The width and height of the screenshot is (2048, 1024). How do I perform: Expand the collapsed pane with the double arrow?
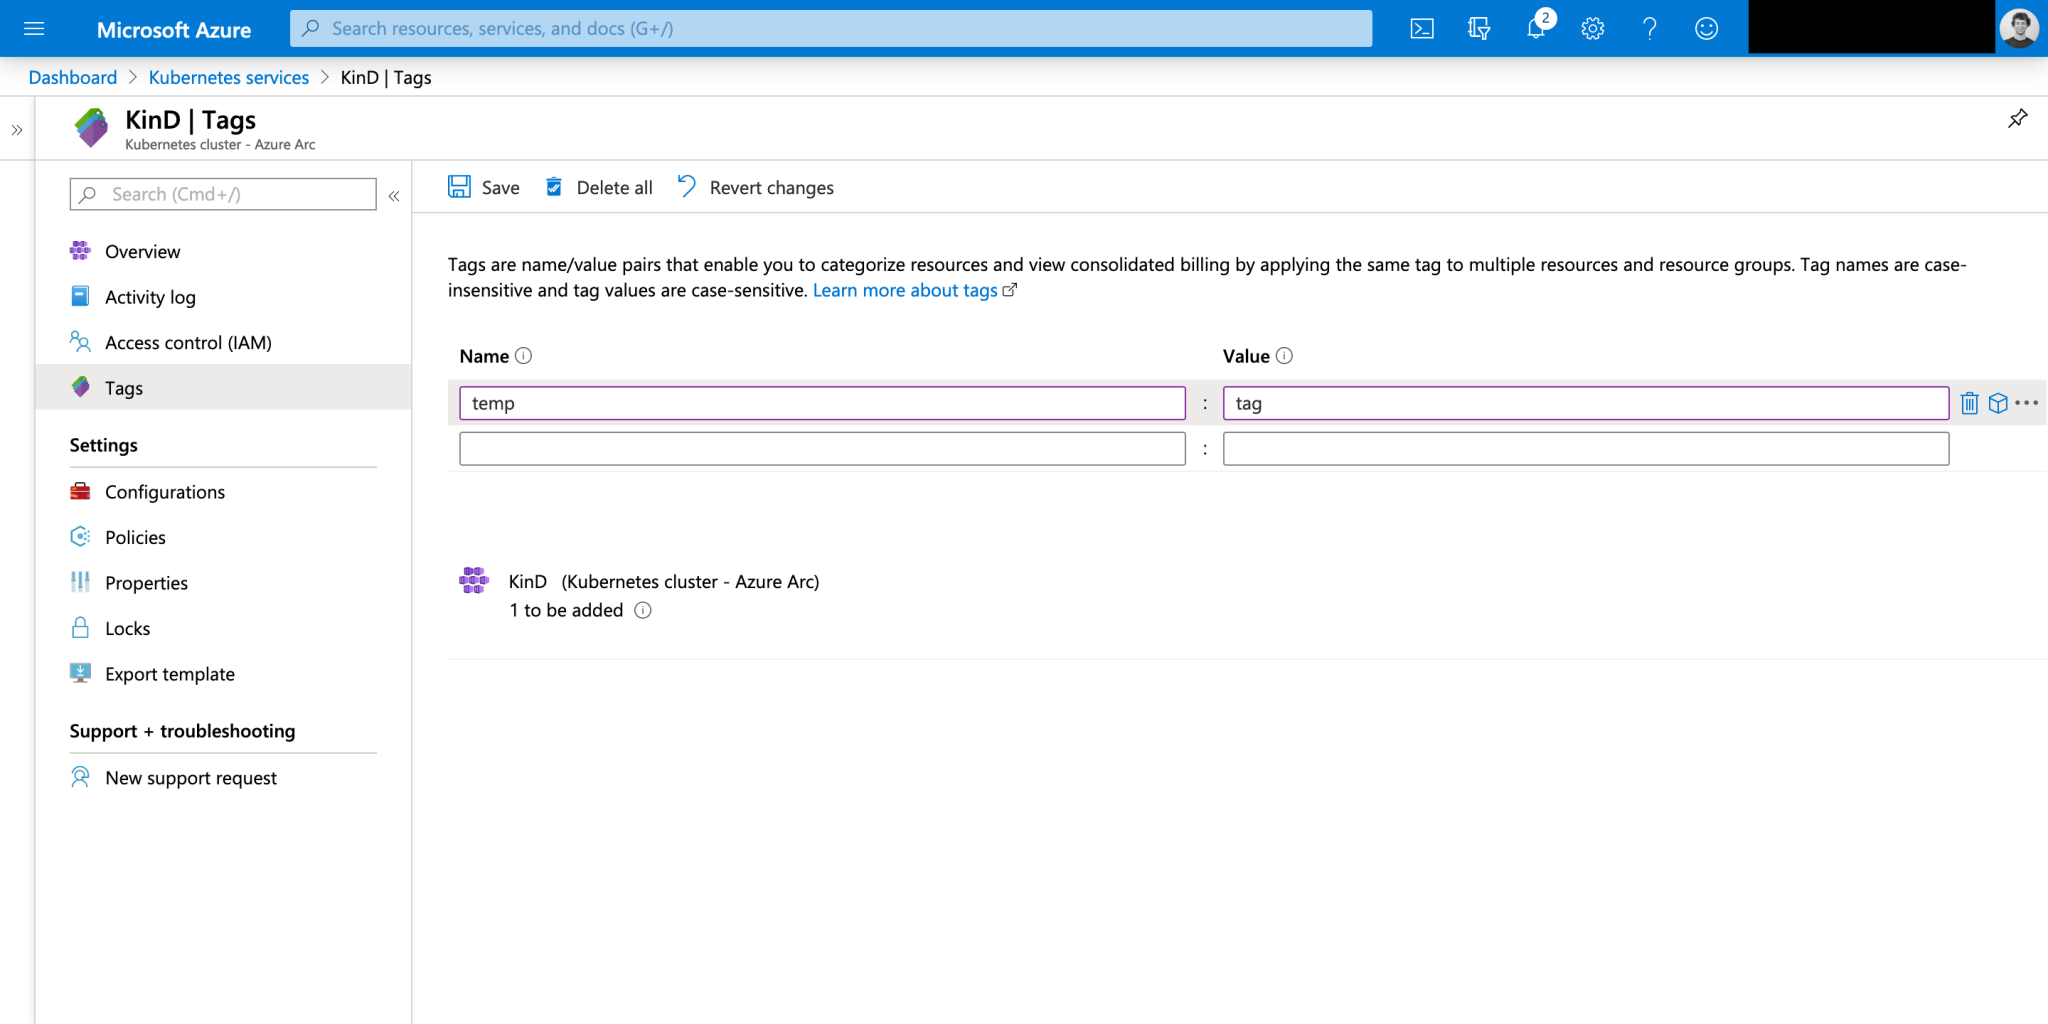point(16,129)
